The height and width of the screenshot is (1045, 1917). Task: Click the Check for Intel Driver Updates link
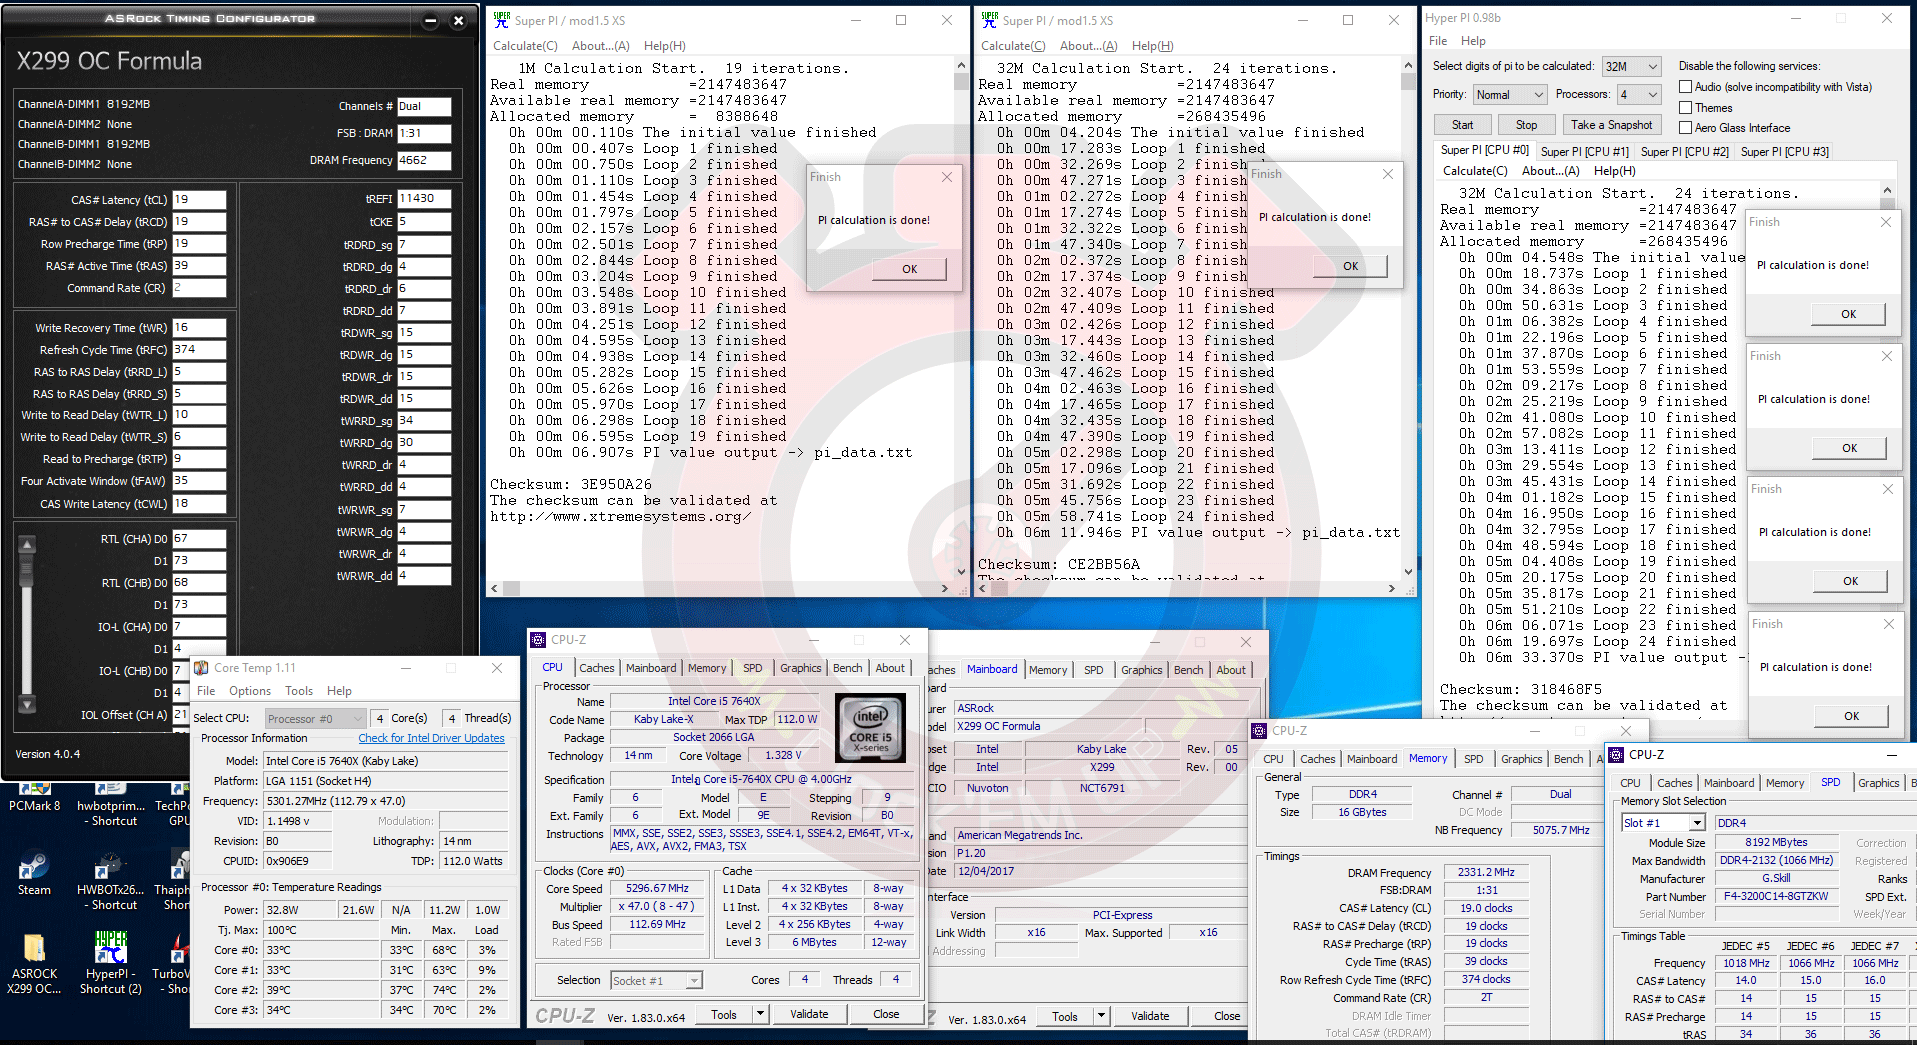tap(431, 738)
